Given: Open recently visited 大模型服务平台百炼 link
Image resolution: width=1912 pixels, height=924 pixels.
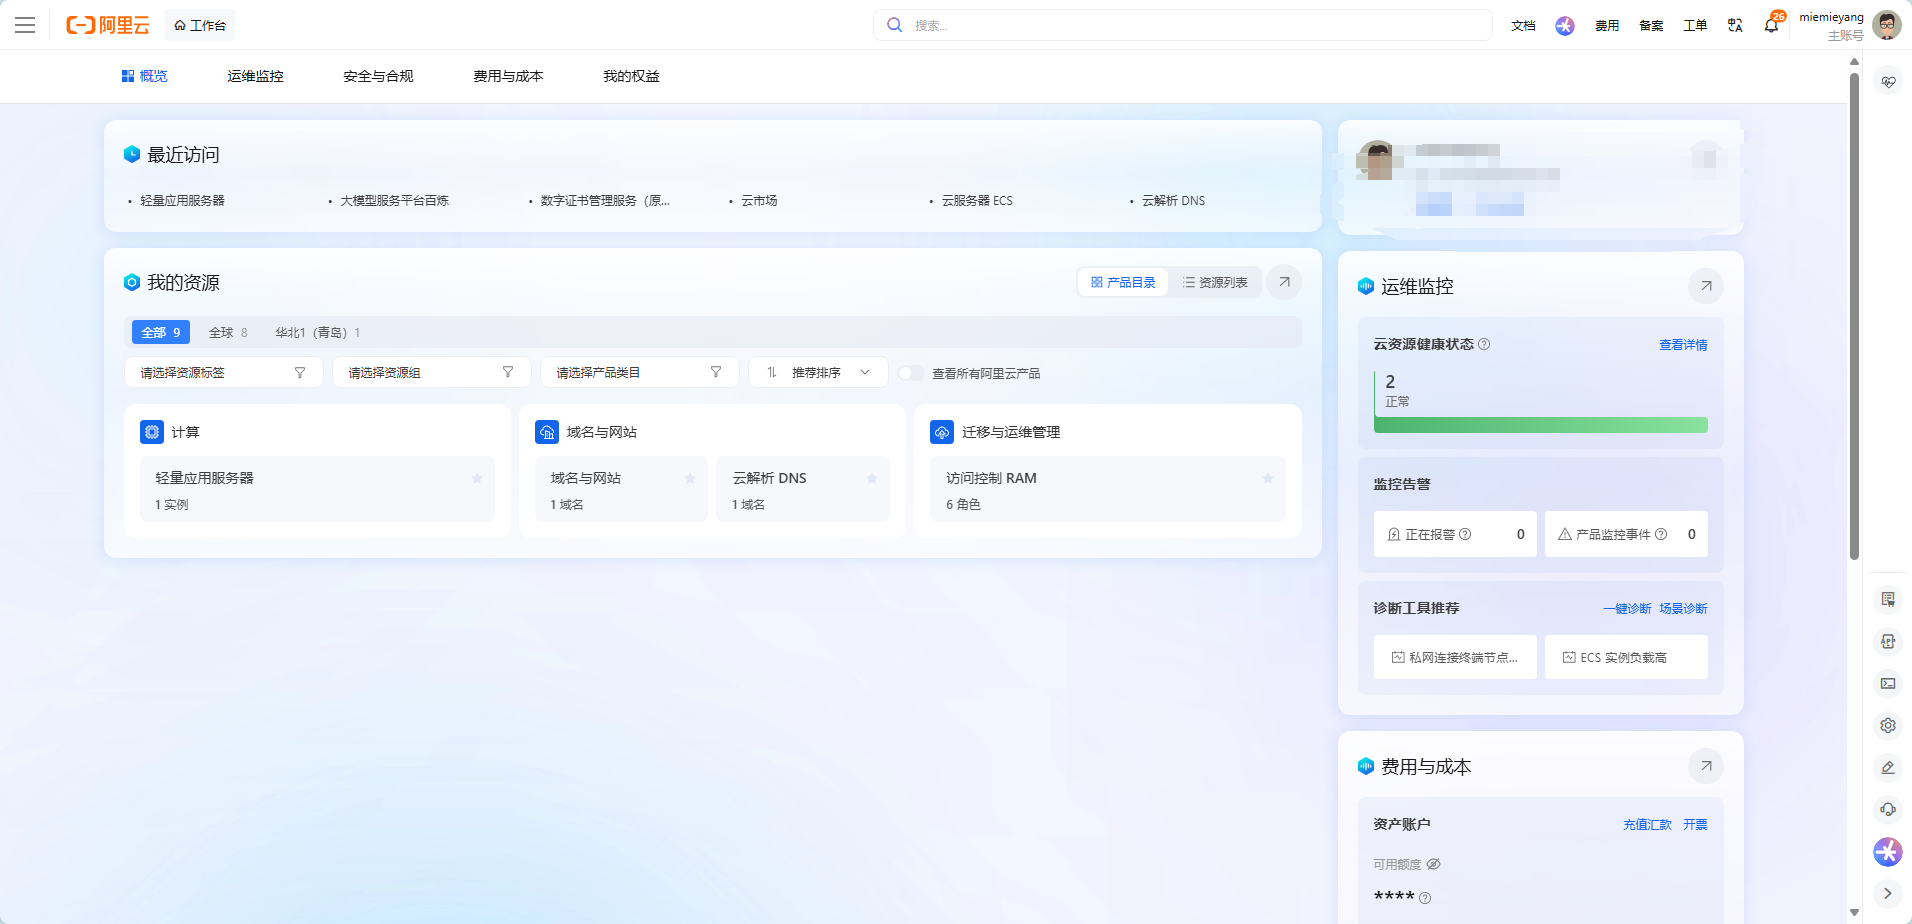Looking at the screenshot, I should 394,201.
